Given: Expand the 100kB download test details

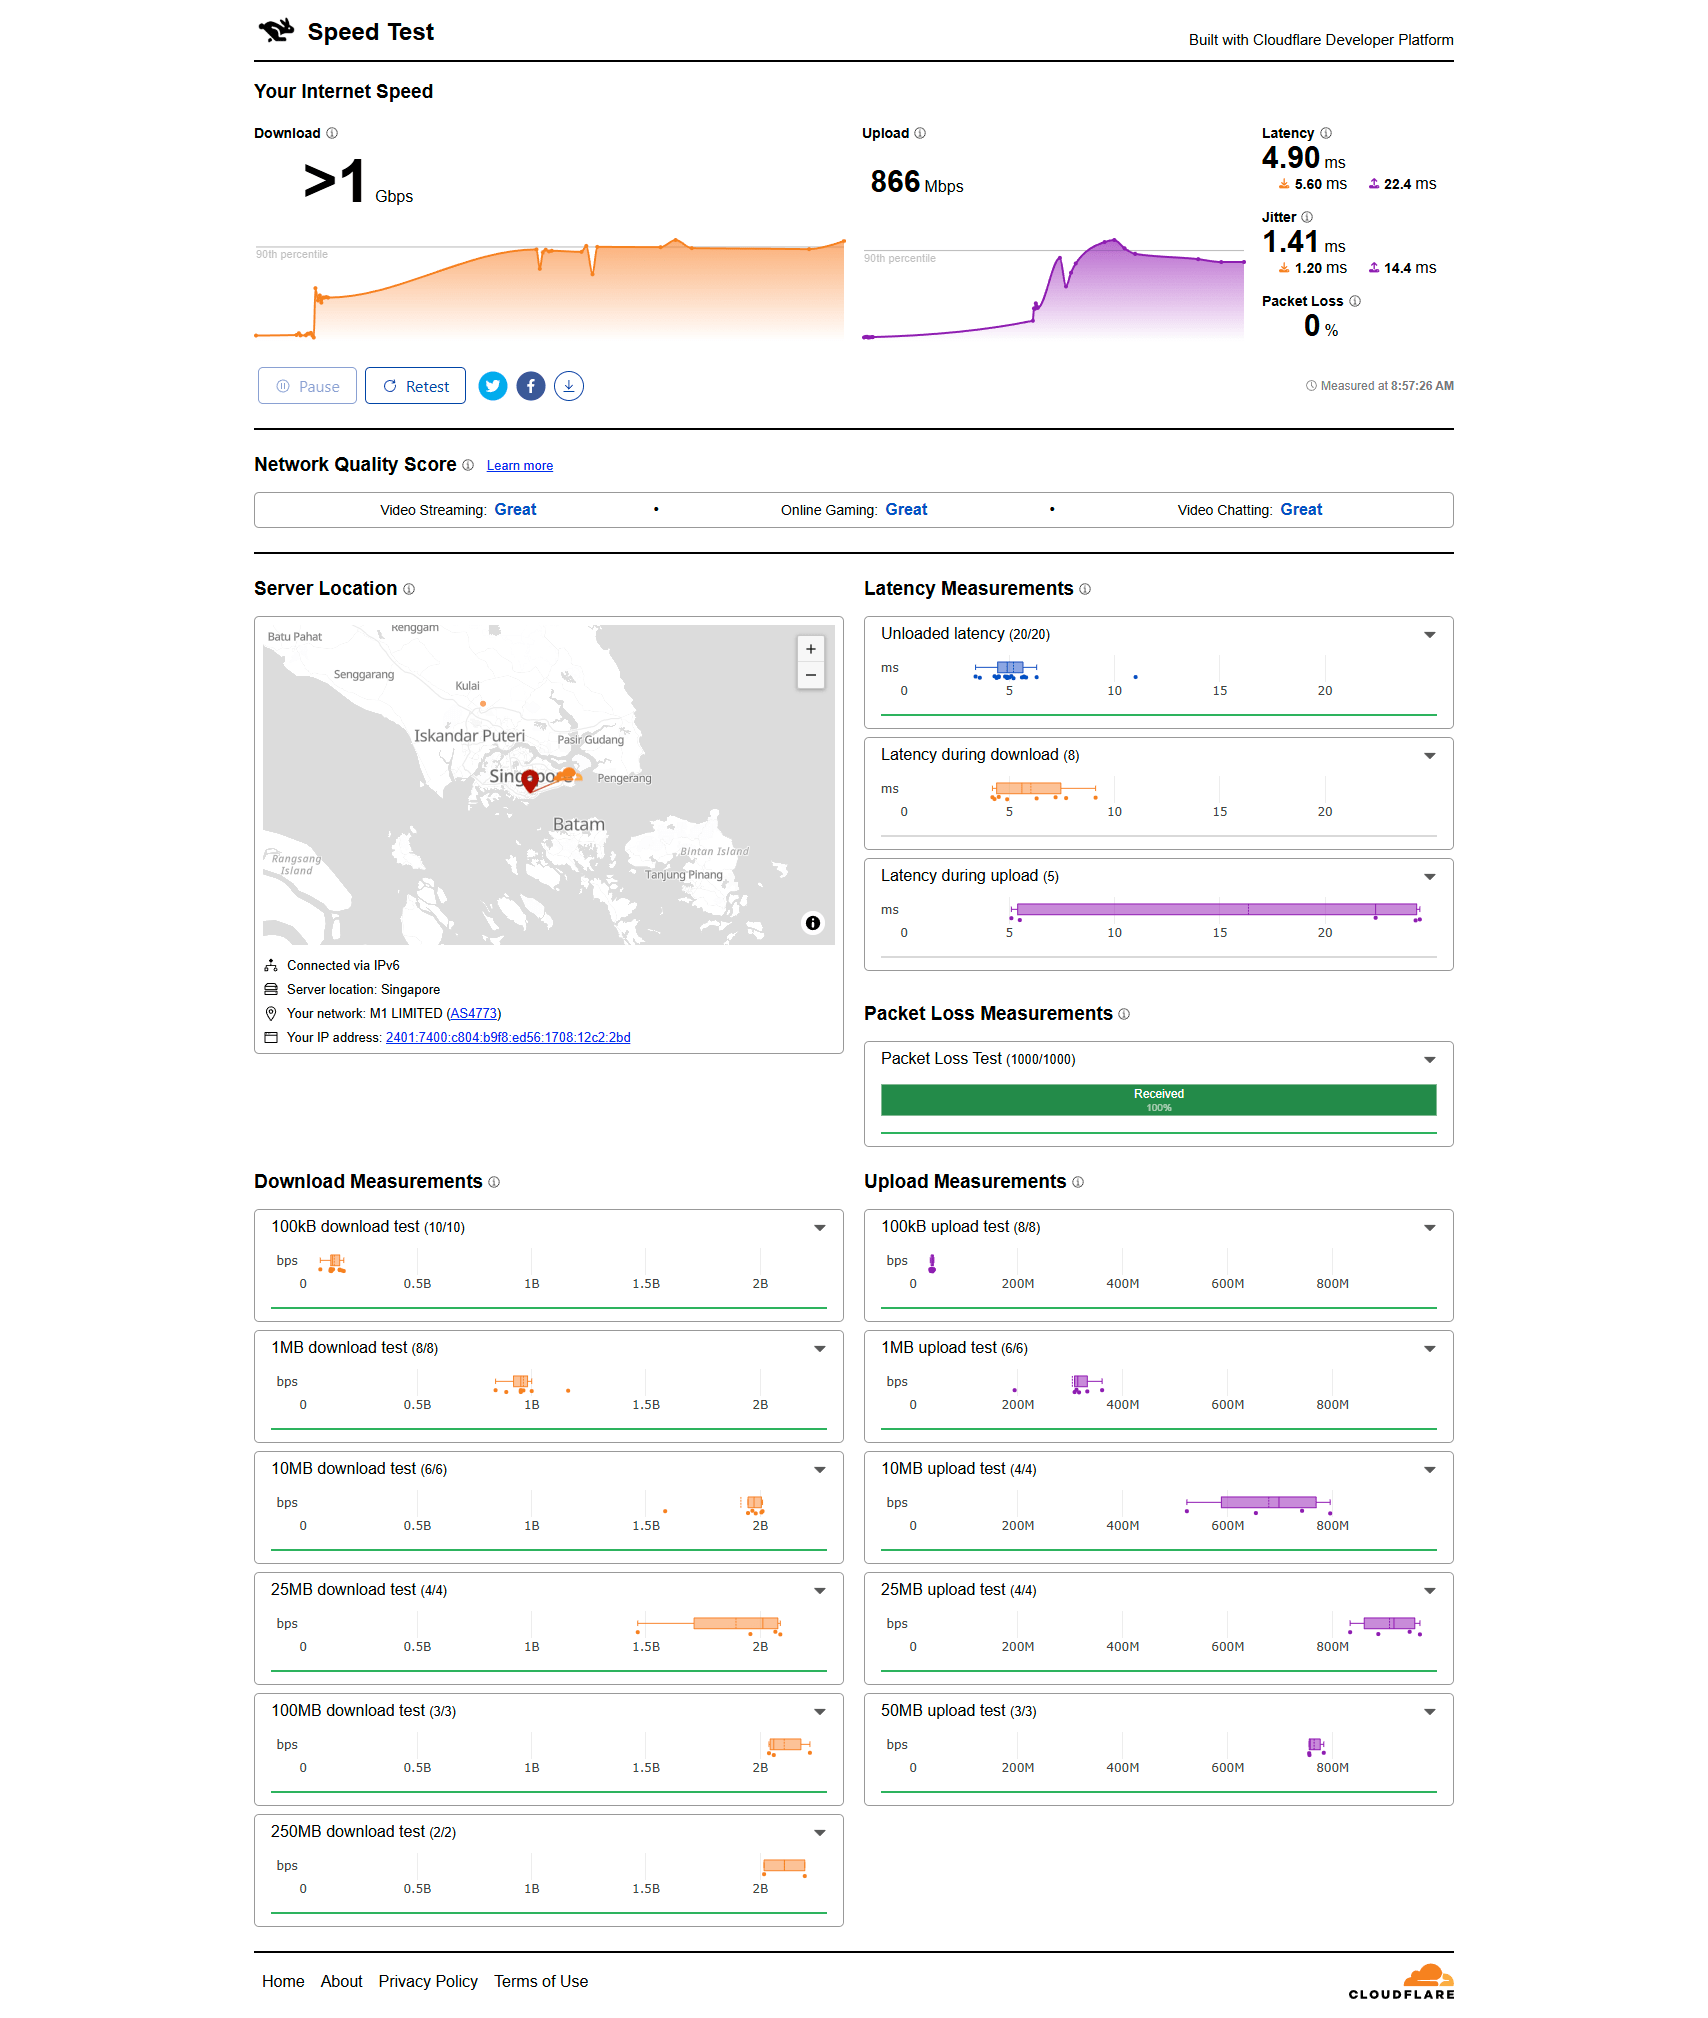Looking at the screenshot, I should coord(819,1228).
